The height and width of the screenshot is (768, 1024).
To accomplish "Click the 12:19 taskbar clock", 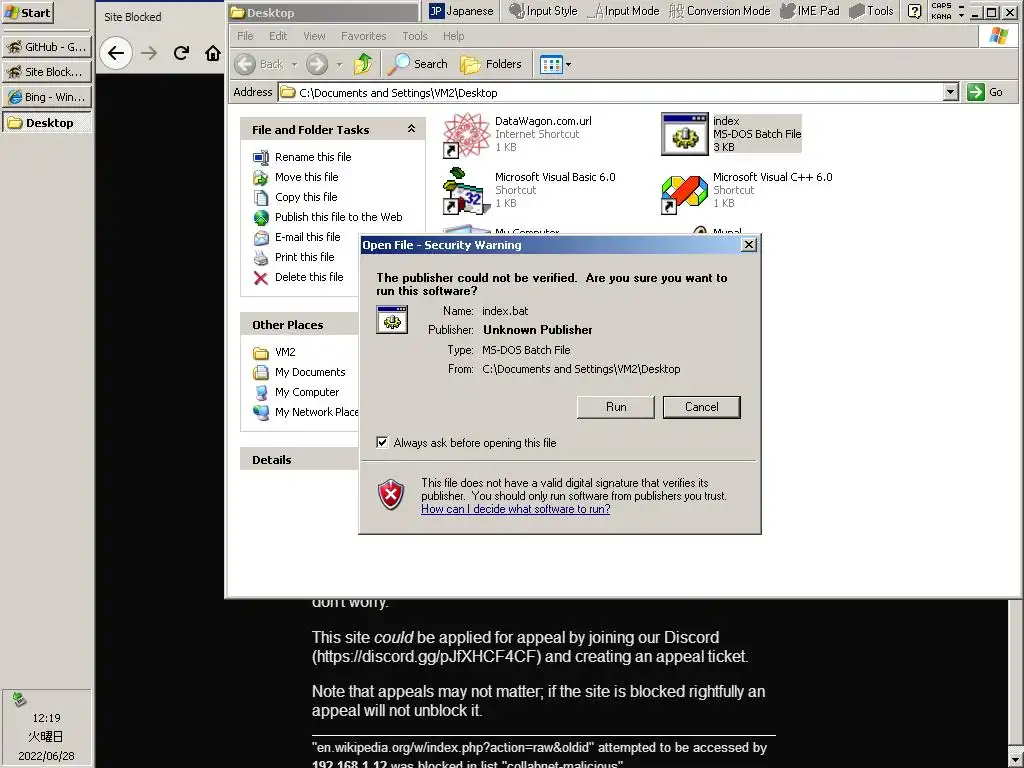I will [46, 718].
